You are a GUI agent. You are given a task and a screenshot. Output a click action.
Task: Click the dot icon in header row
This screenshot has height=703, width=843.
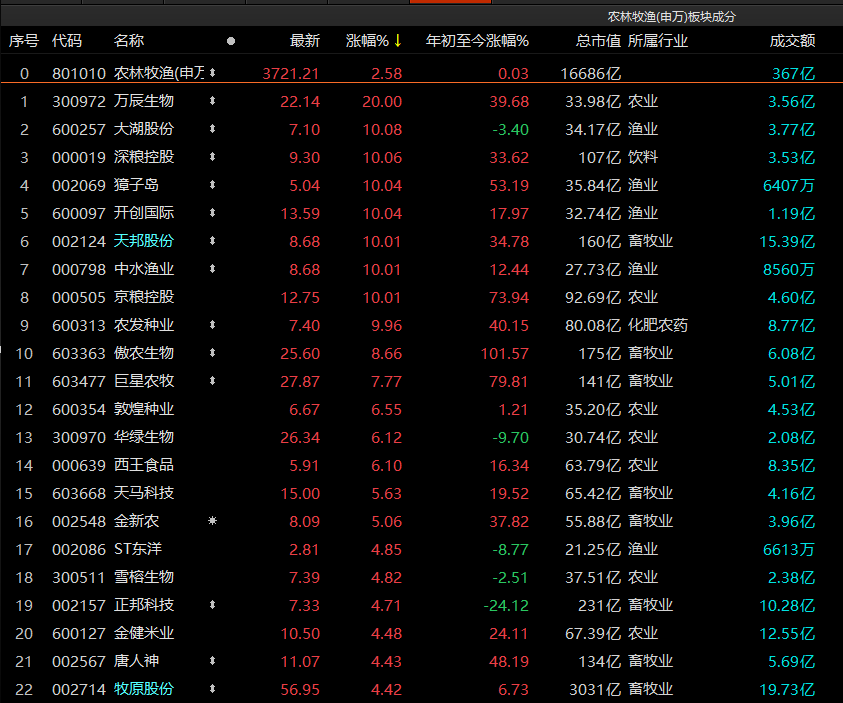pyautogui.click(x=231, y=41)
